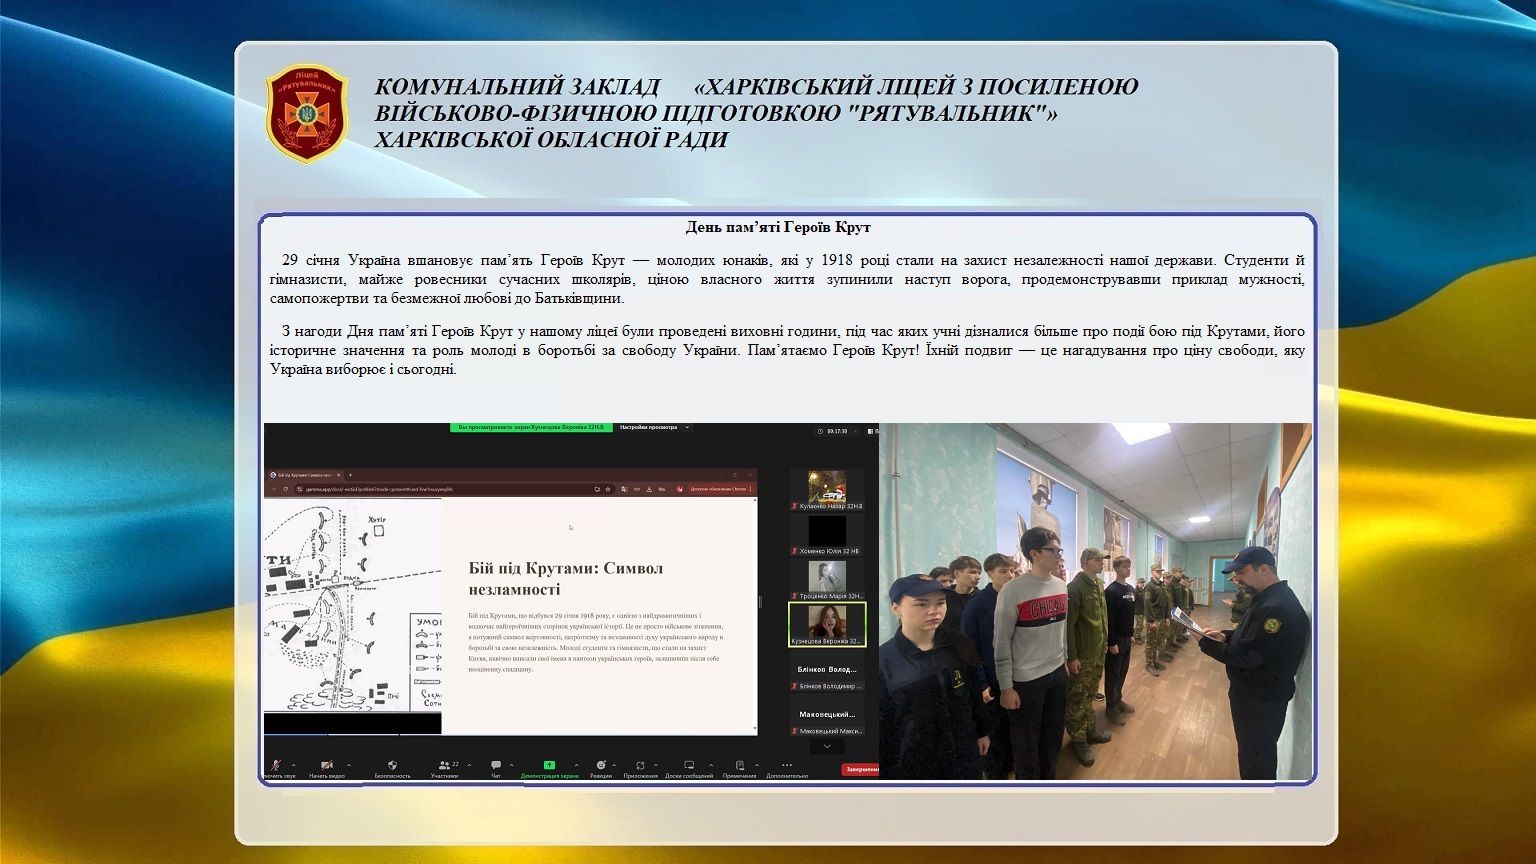Click the Notes icon in Zoom toolbar

click(739, 766)
